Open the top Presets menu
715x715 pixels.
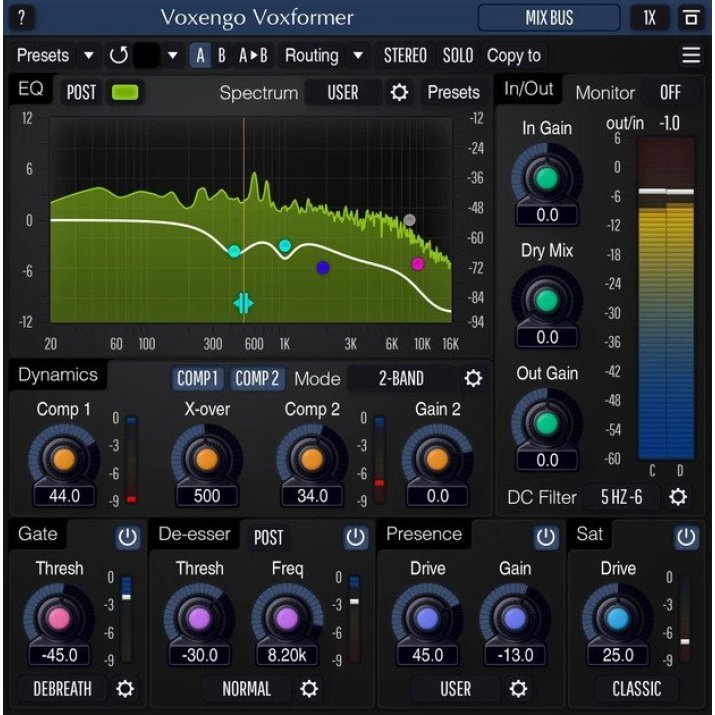pos(43,56)
